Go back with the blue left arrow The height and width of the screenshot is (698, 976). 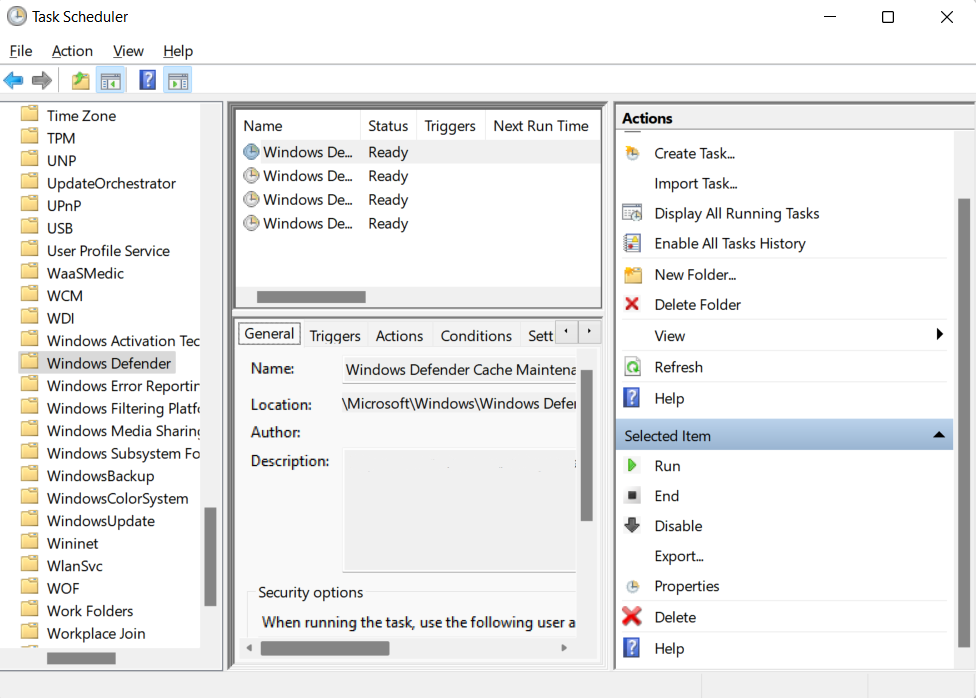(14, 80)
